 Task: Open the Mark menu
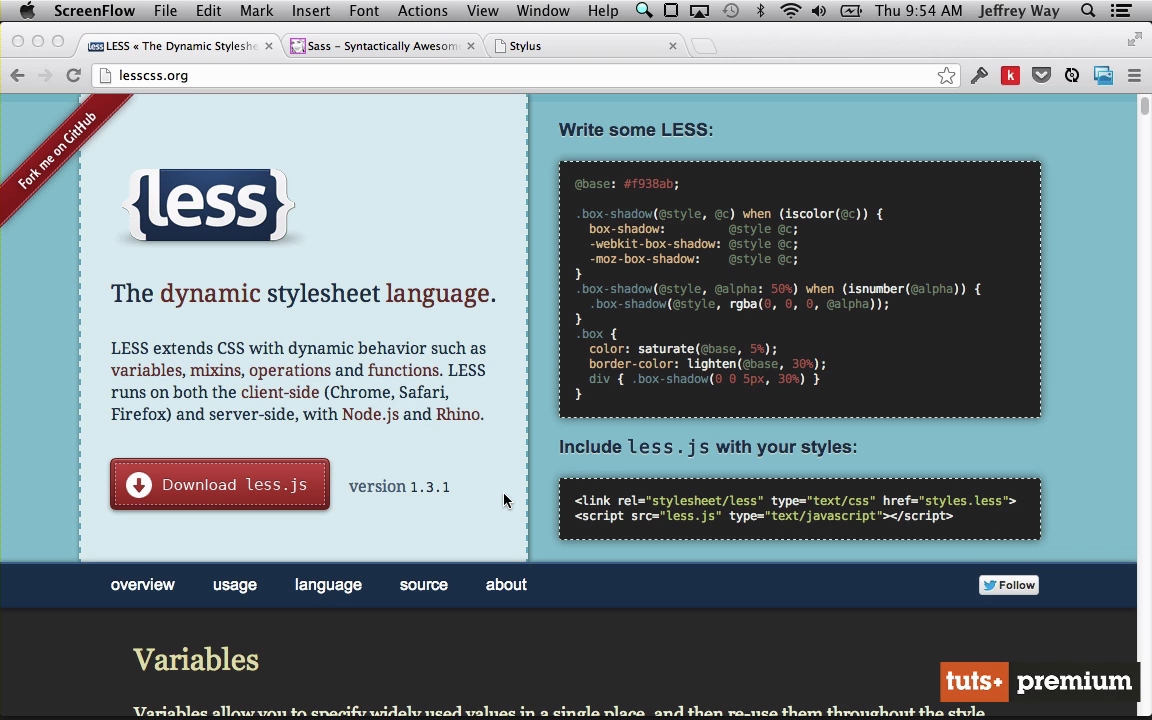[x=256, y=10]
